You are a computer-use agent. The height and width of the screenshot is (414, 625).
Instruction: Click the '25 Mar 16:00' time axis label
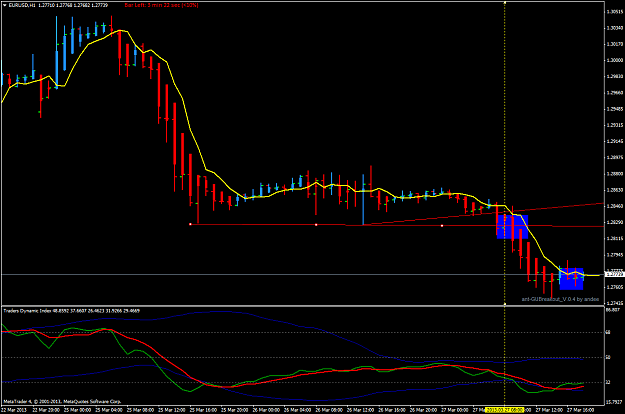(203, 410)
